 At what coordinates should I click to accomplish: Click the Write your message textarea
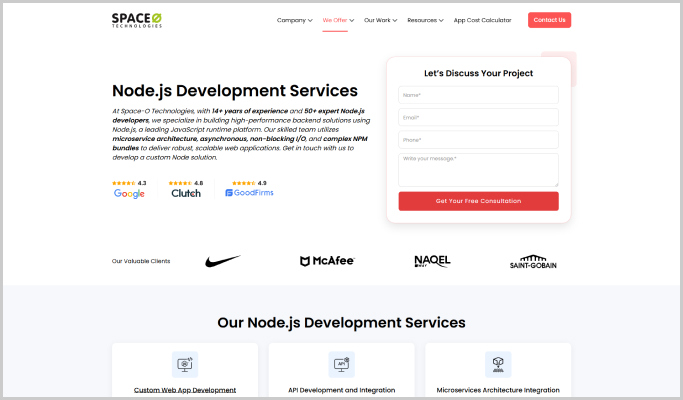pyautogui.click(x=478, y=170)
